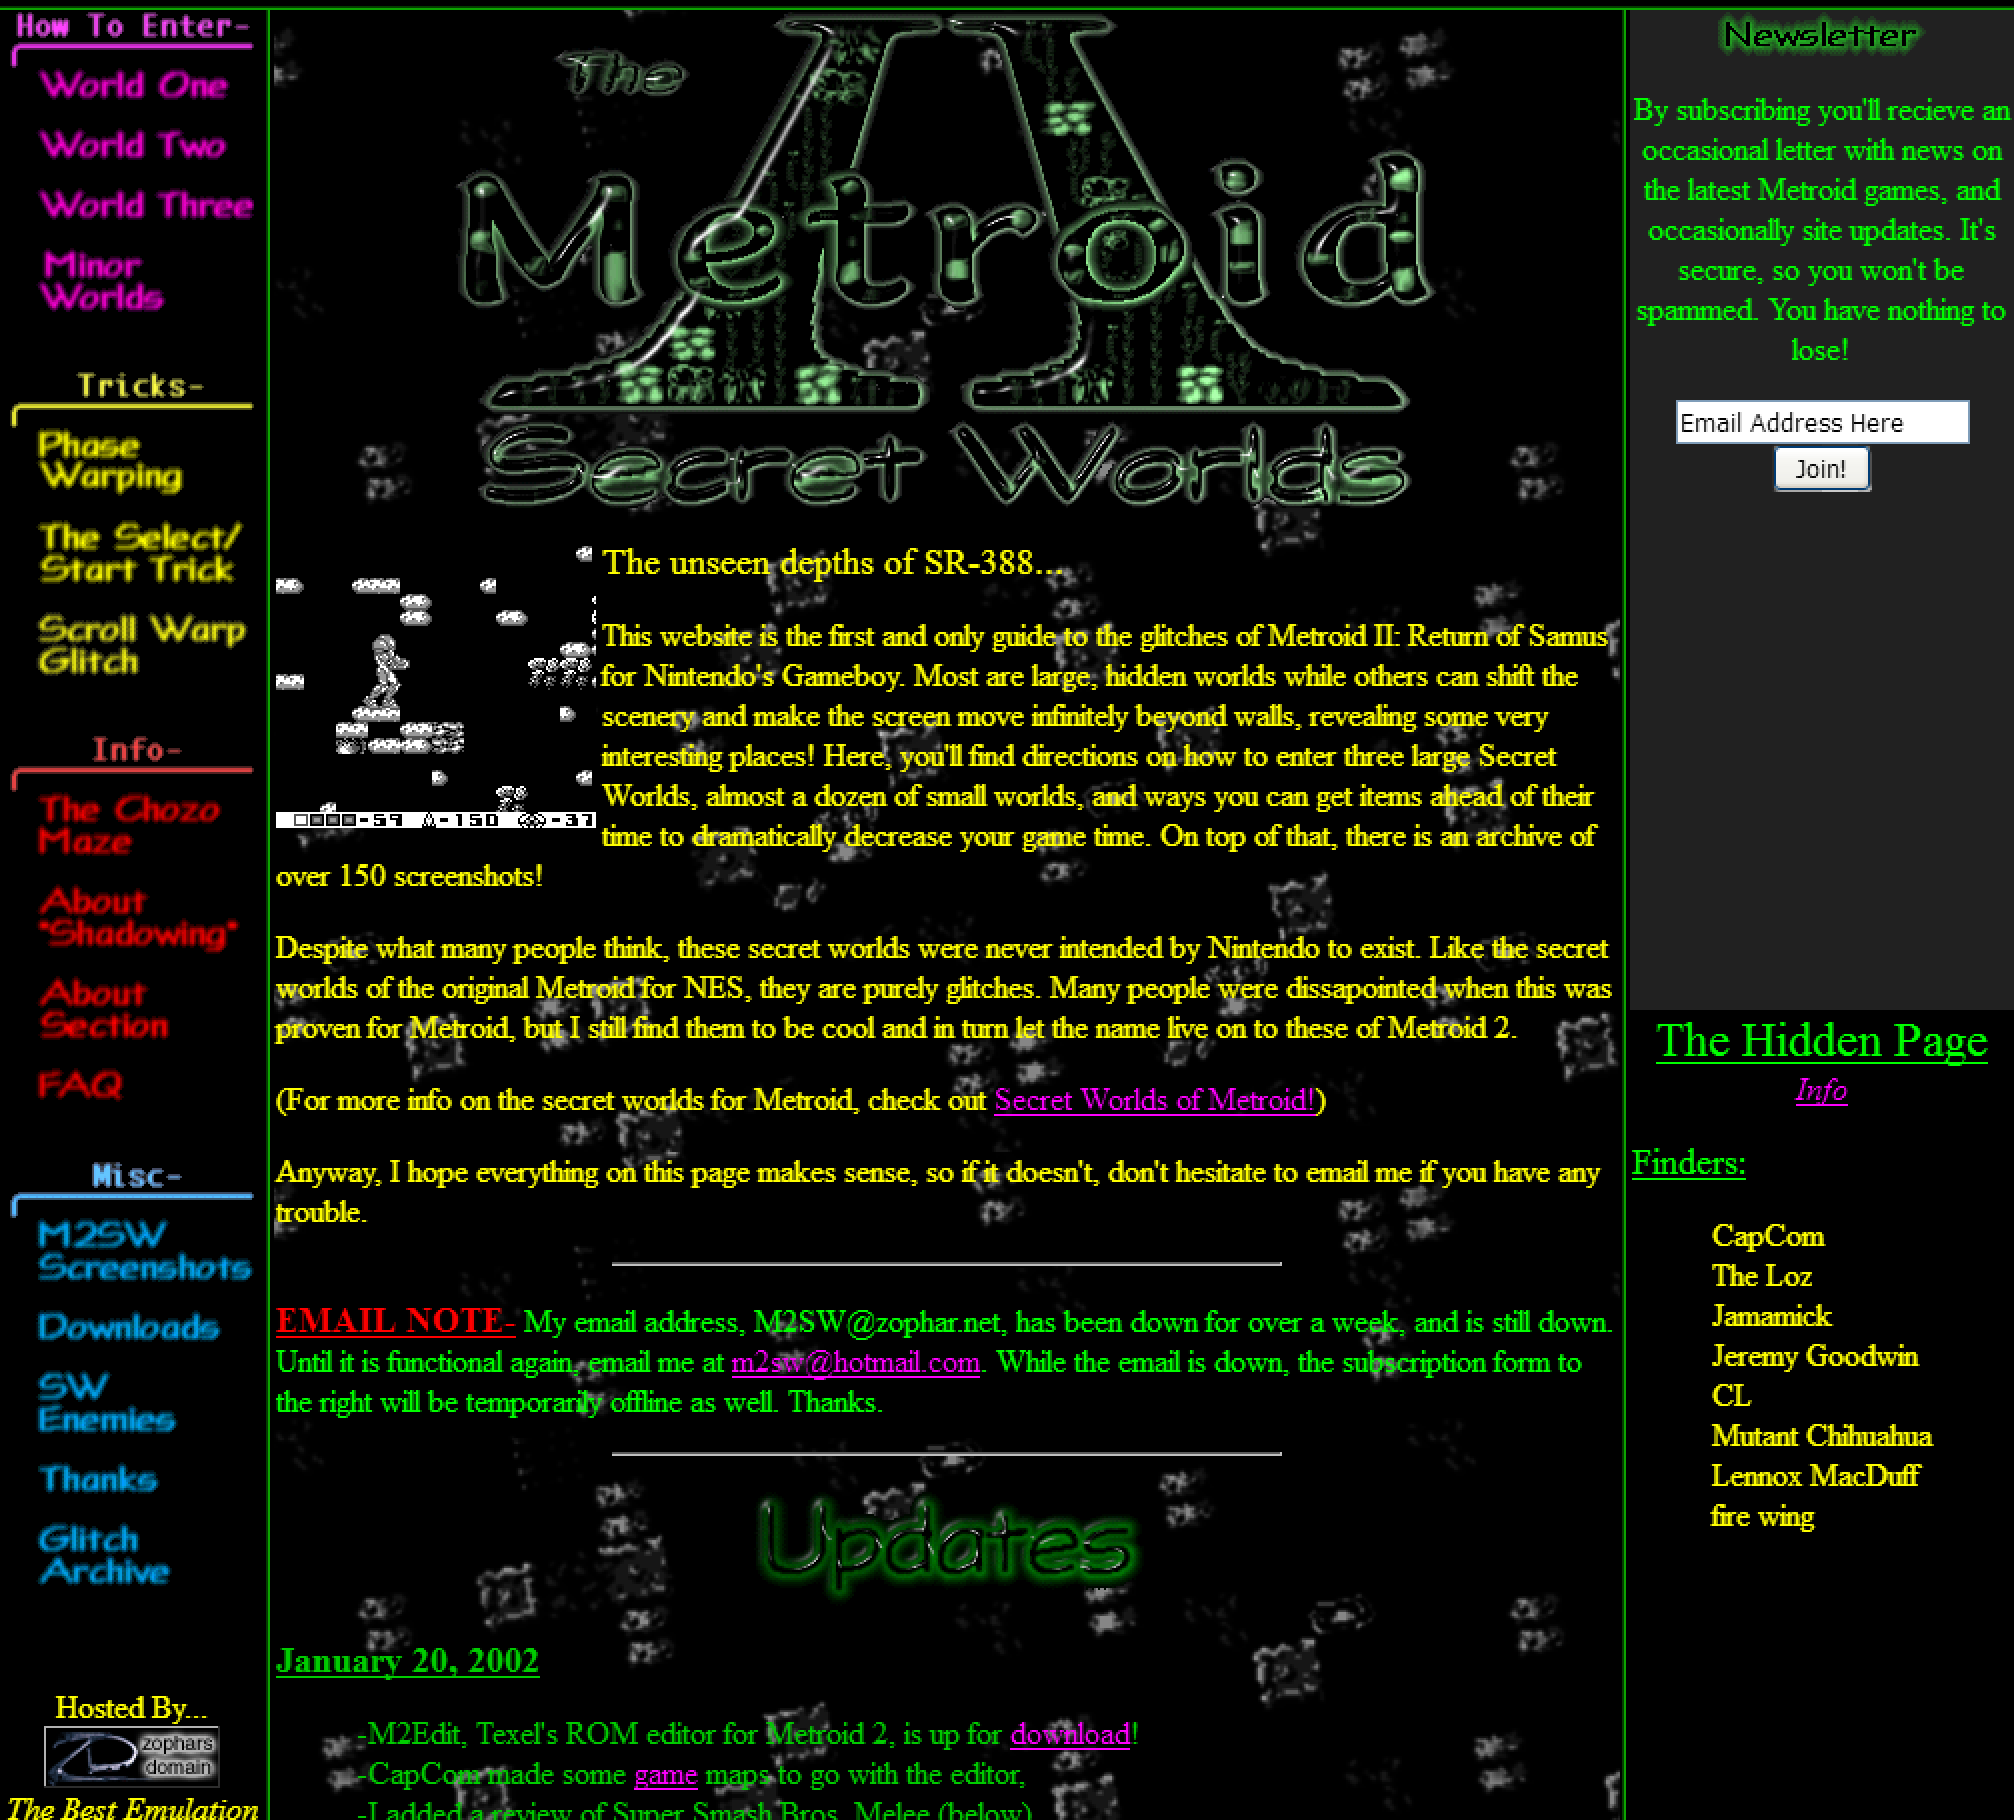
Task: Focus the Email Address Here field
Action: [x=1822, y=422]
